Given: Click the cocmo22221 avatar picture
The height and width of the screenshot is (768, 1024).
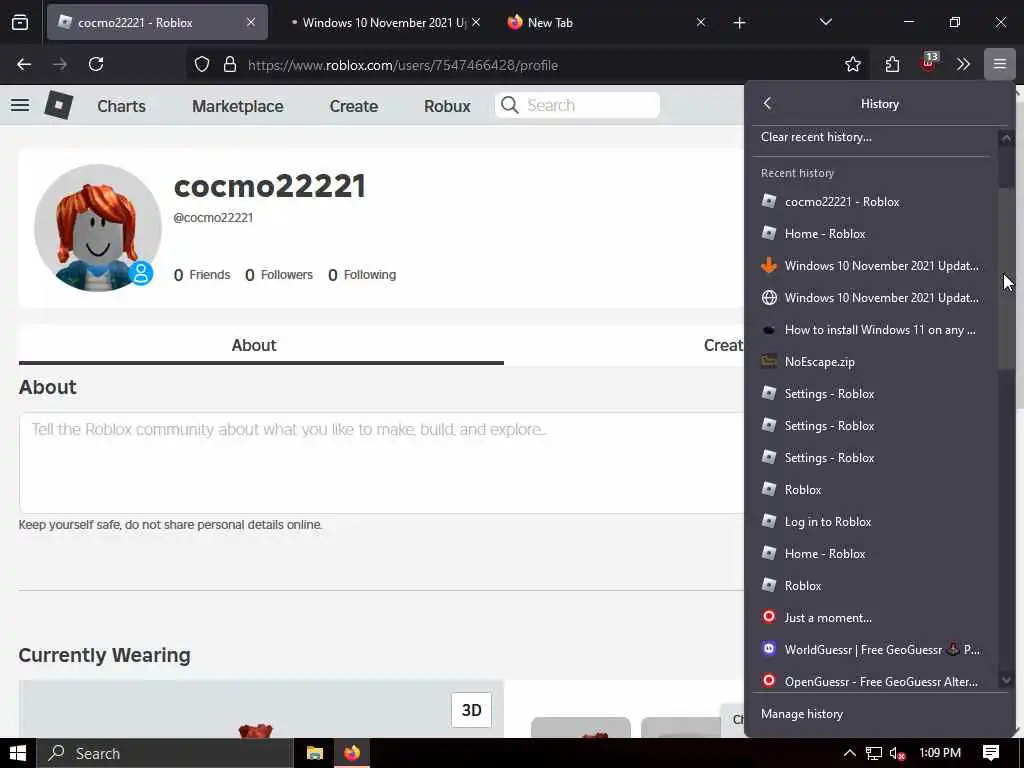Looking at the screenshot, I should pos(97,228).
